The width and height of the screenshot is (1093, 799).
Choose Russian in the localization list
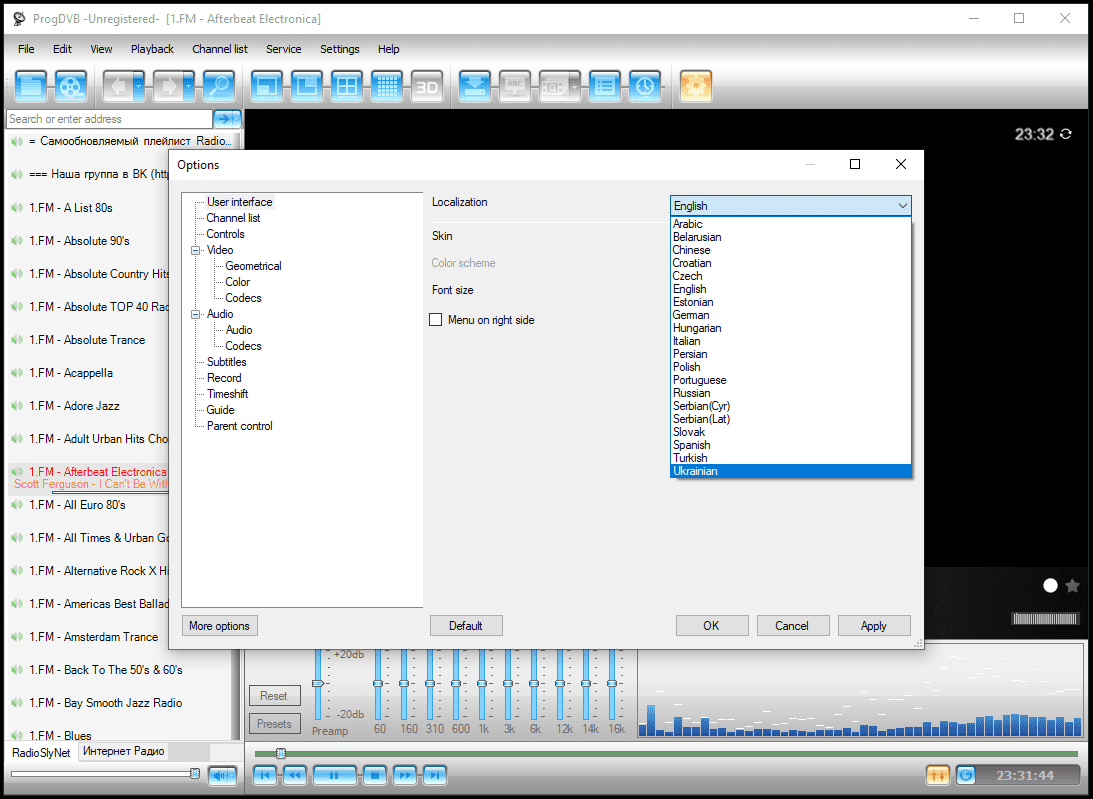pos(691,393)
